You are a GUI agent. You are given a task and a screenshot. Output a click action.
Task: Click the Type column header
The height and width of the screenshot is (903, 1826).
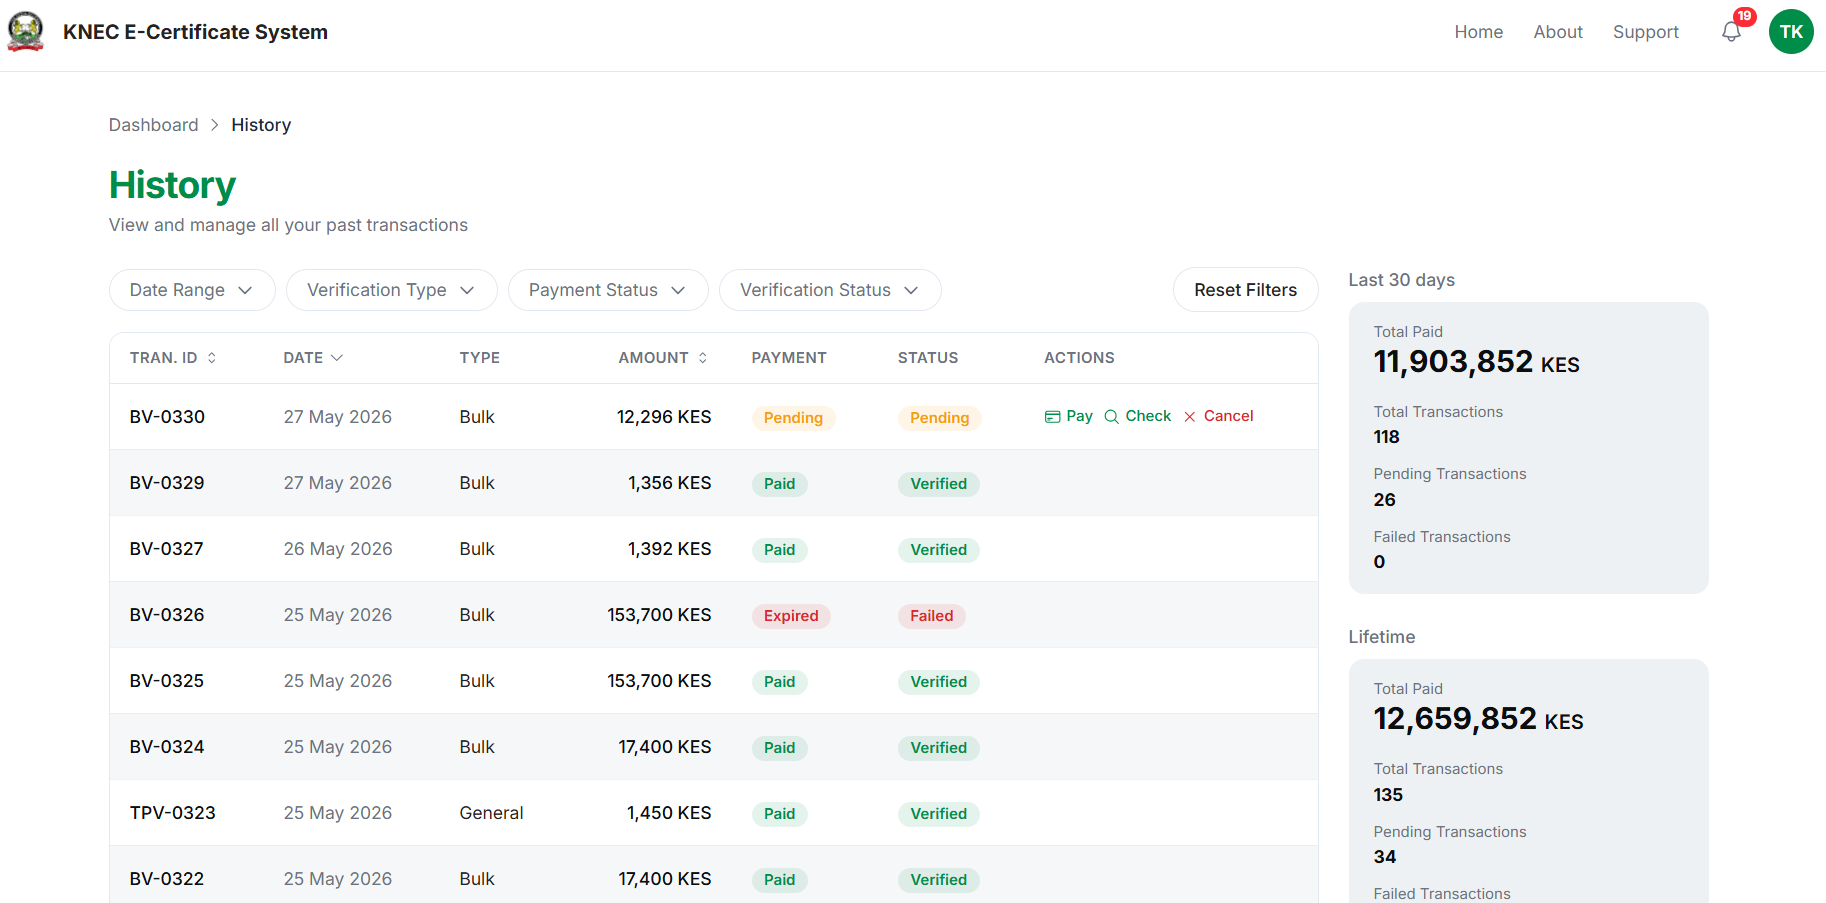[480, 358]
